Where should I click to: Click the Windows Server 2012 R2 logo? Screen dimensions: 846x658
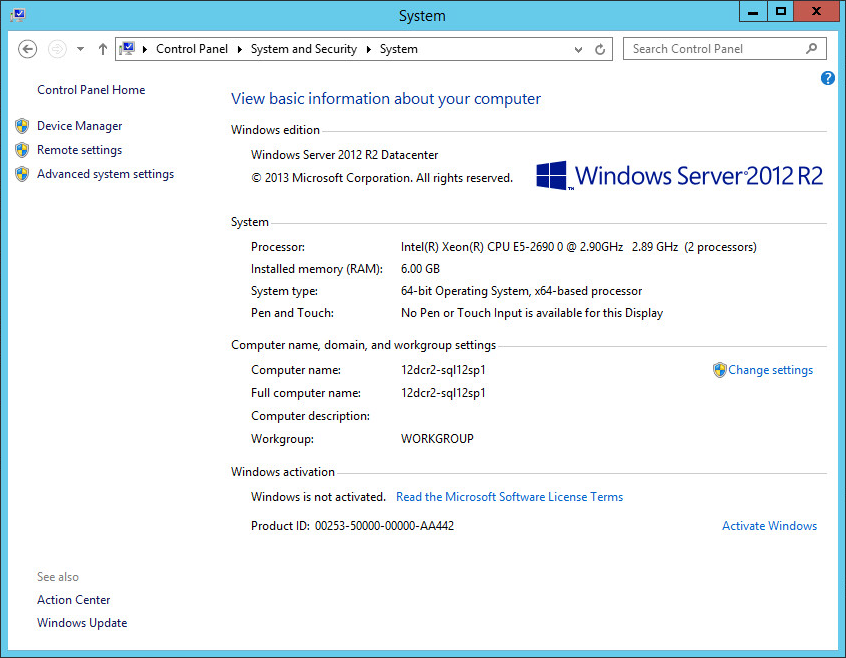click(x=680, y=176)
